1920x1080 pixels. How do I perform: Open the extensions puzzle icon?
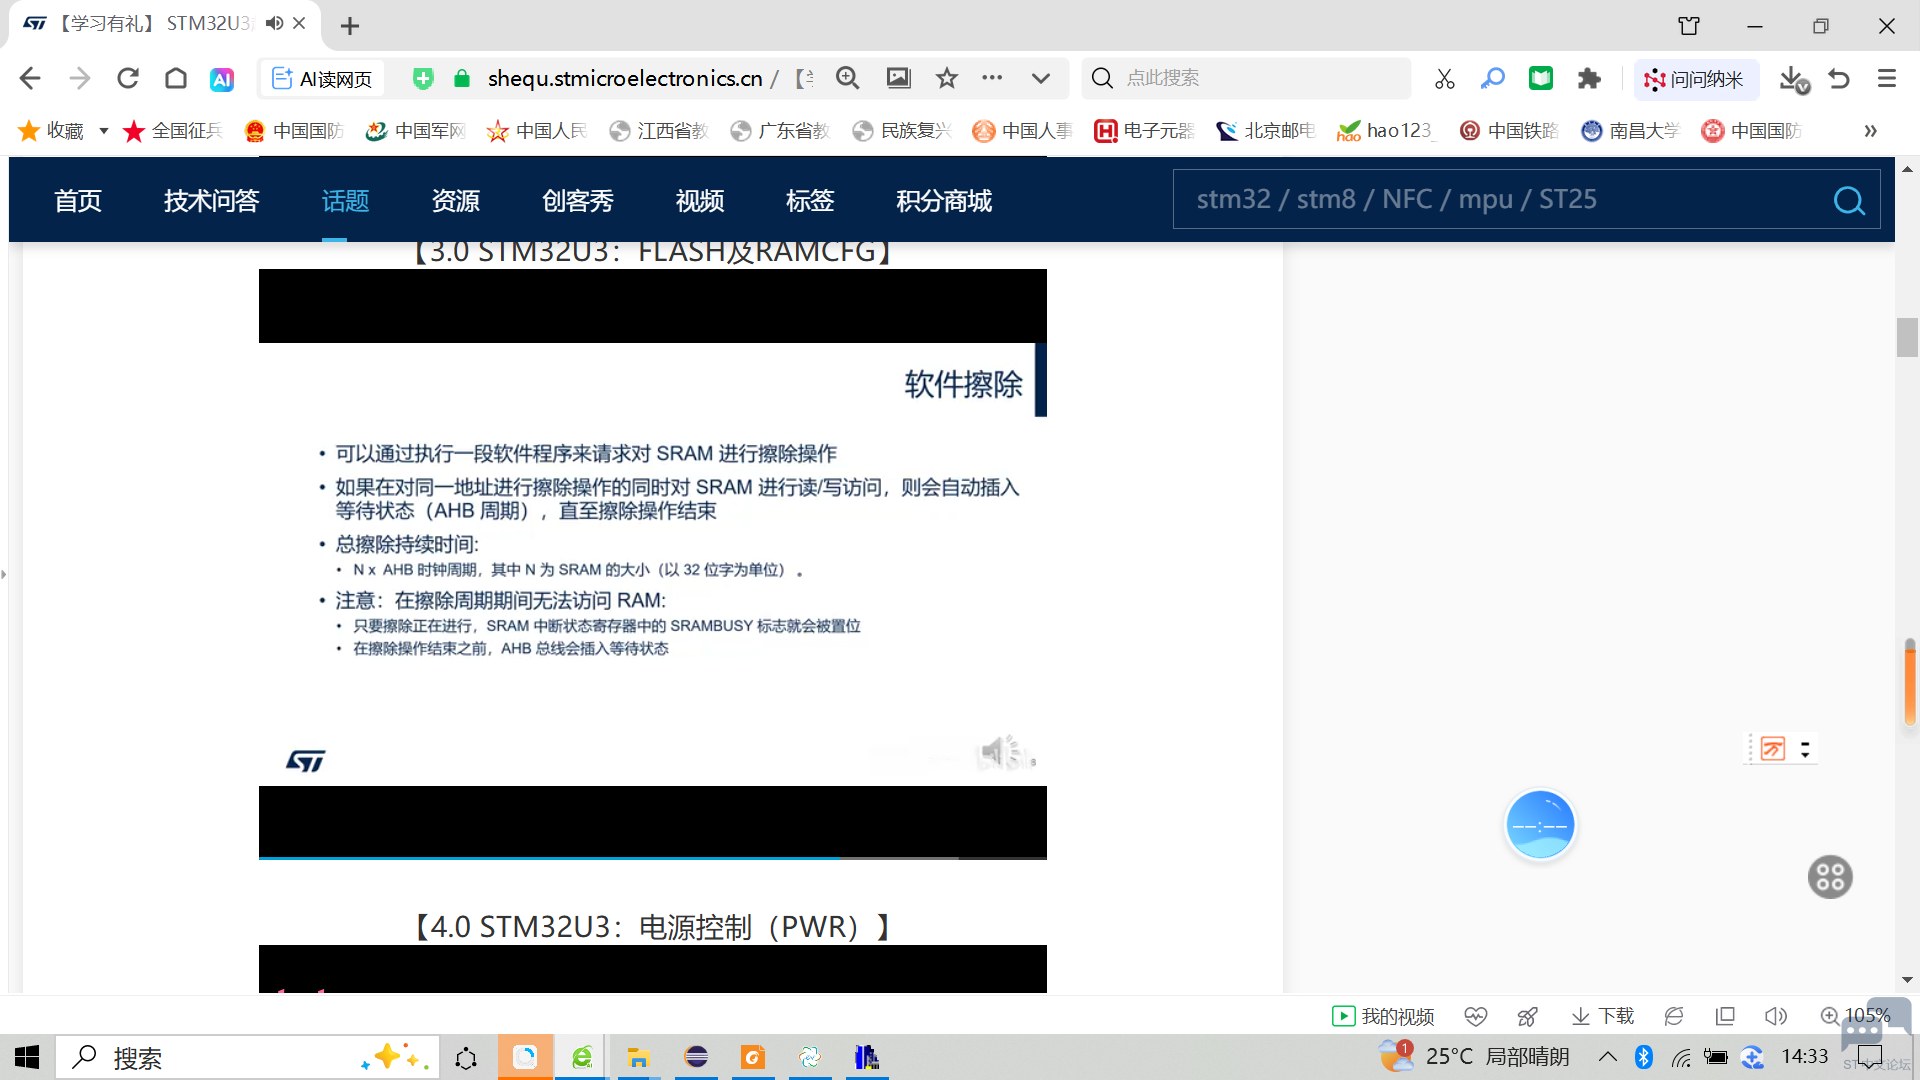pyautogui.click(x=1589, y=79)
